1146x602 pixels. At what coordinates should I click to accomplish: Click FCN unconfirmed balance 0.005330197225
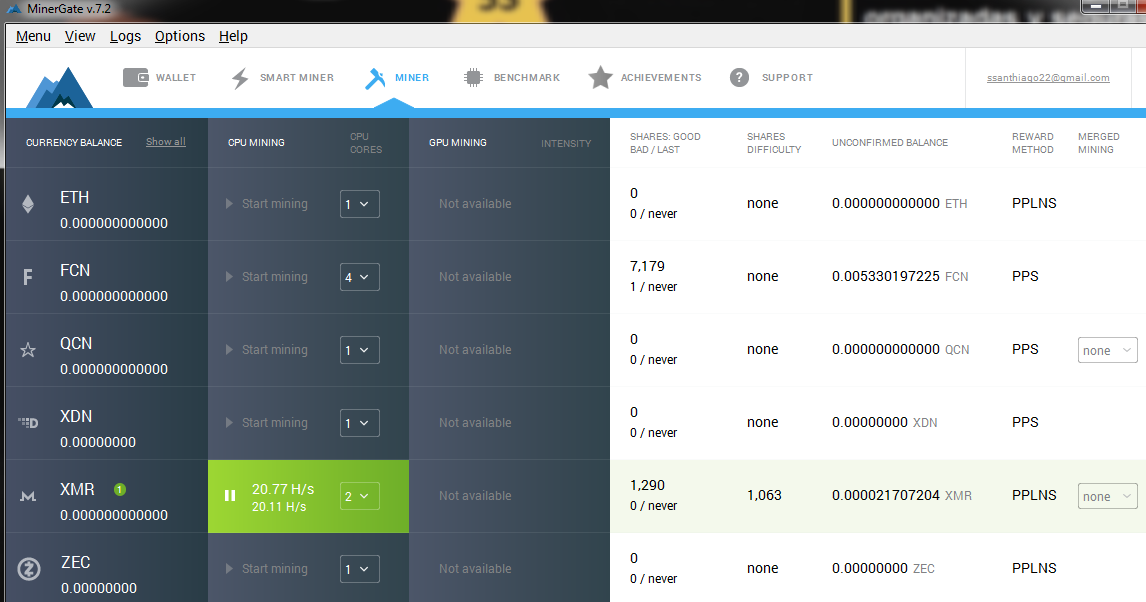point(886,276)
